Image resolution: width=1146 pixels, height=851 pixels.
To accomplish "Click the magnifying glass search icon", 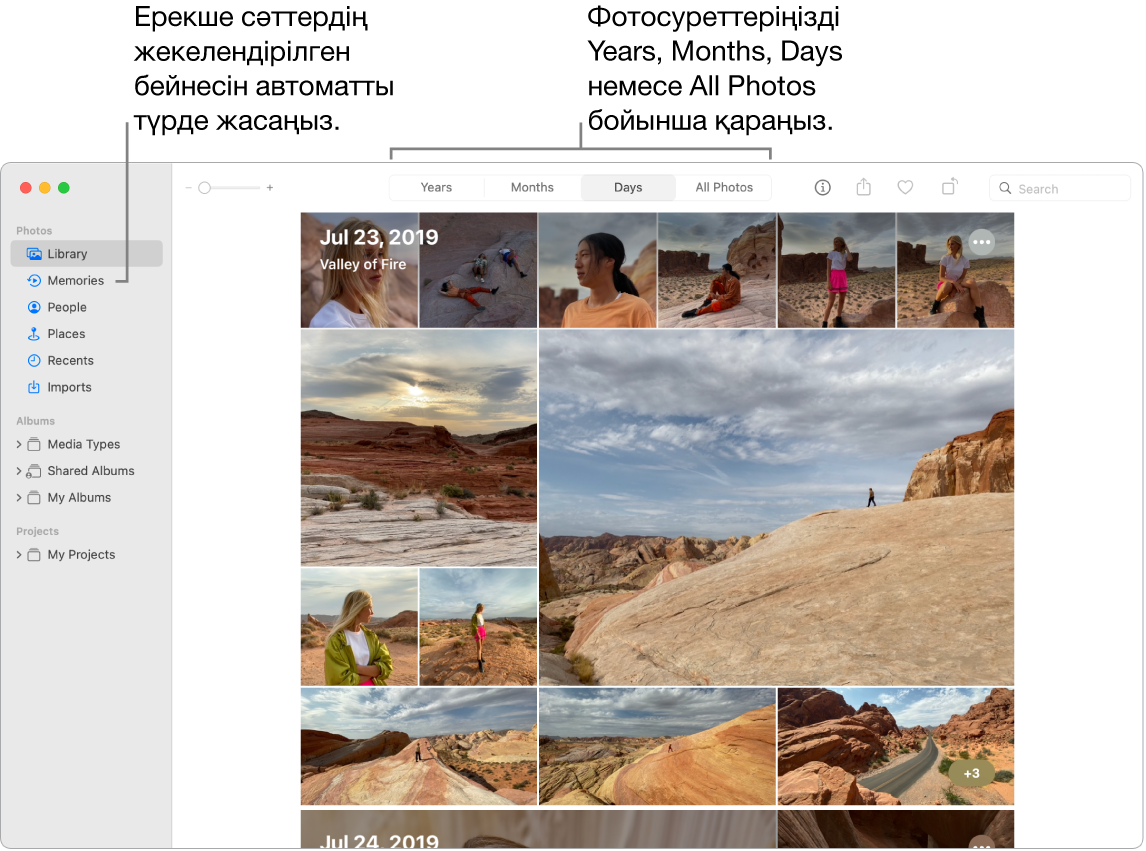I will 1005,189.
